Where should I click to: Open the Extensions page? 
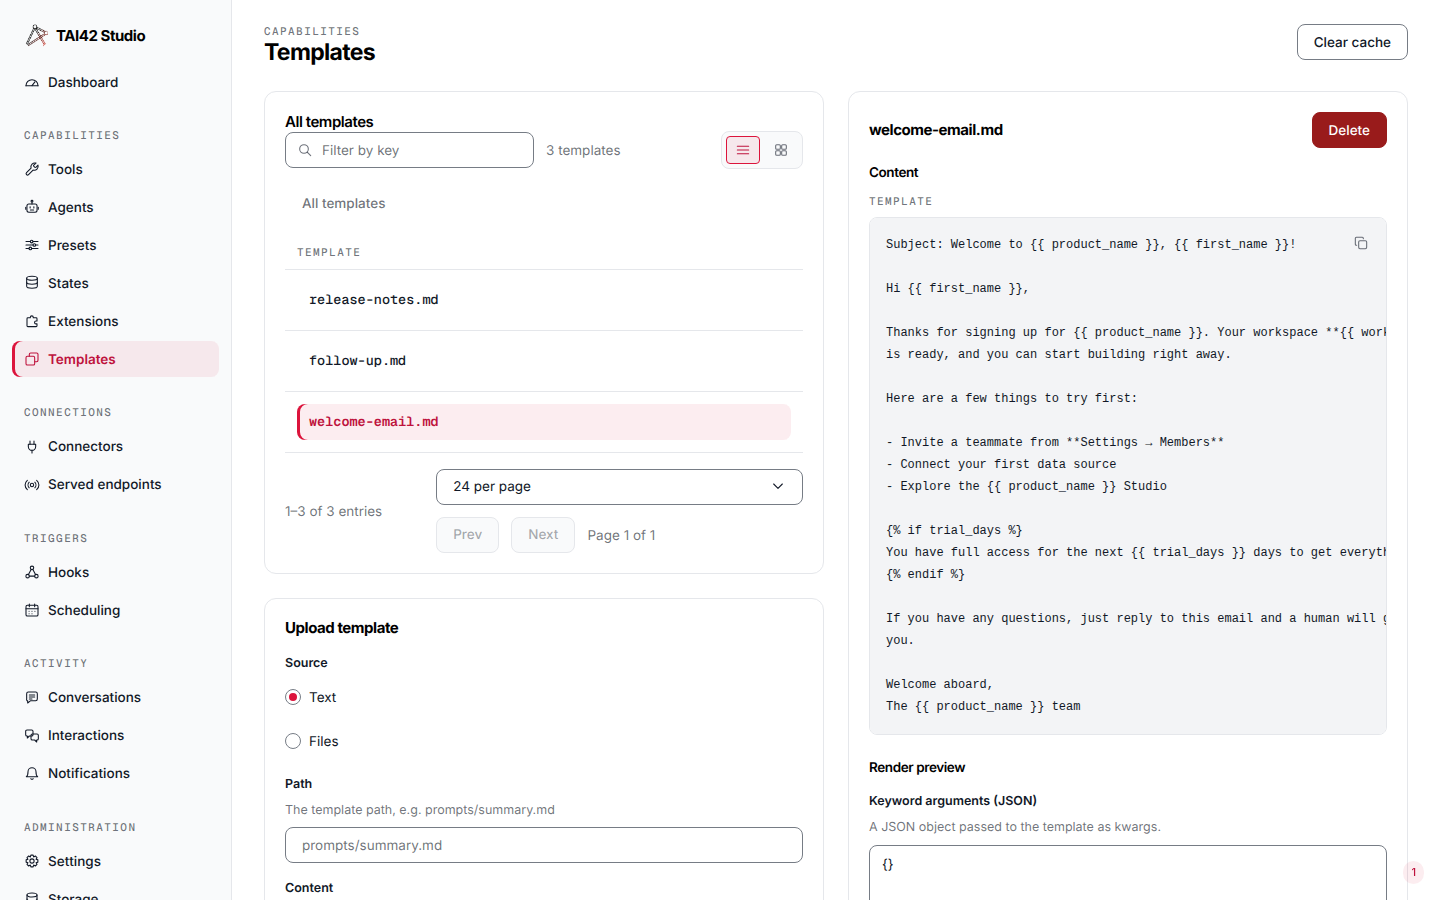[x=116, y=322]
